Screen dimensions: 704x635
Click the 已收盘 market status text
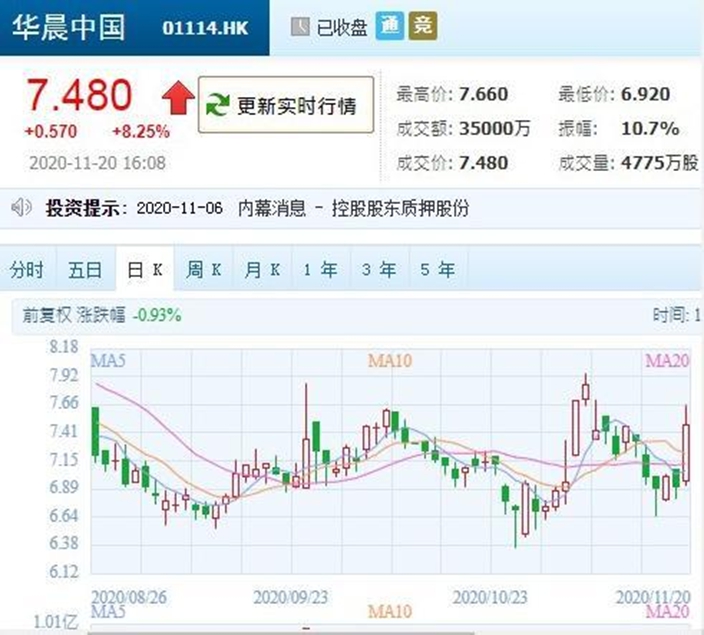[342, 28]
